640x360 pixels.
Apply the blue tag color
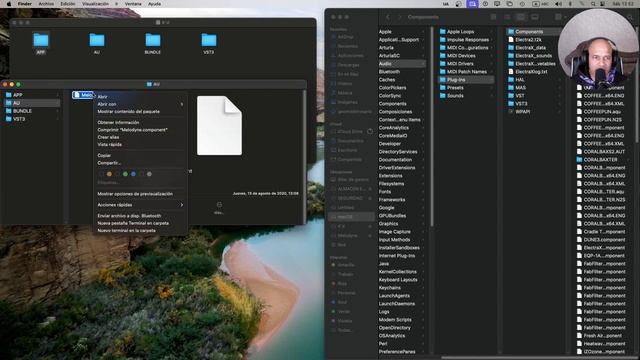(133, 174)
